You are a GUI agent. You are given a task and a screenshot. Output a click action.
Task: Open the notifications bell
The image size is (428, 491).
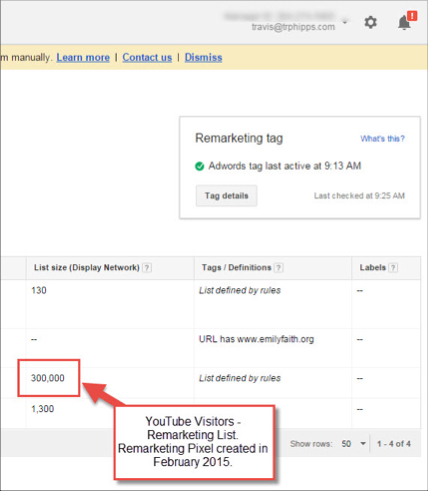[404, 23]
